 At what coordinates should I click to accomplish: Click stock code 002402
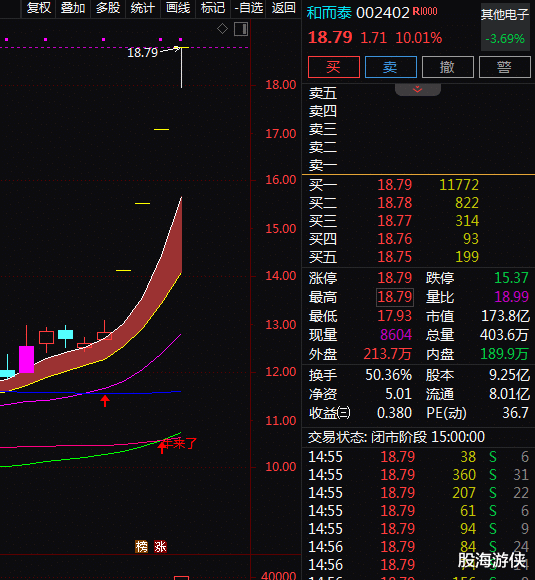(x=383, y=13)
